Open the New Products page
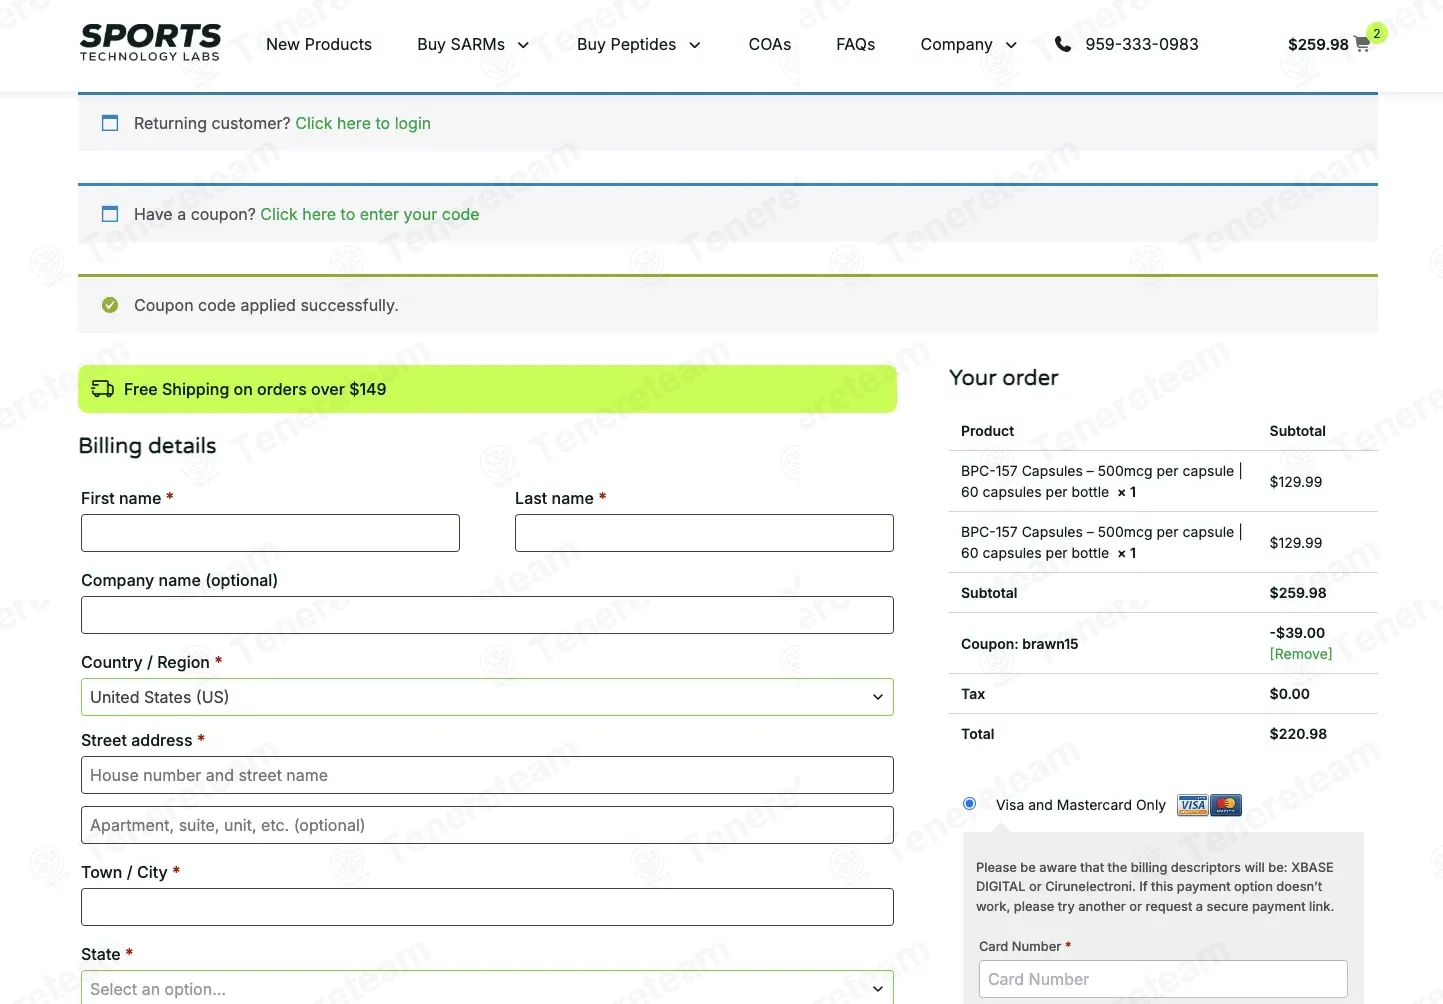 coord(319,44)
